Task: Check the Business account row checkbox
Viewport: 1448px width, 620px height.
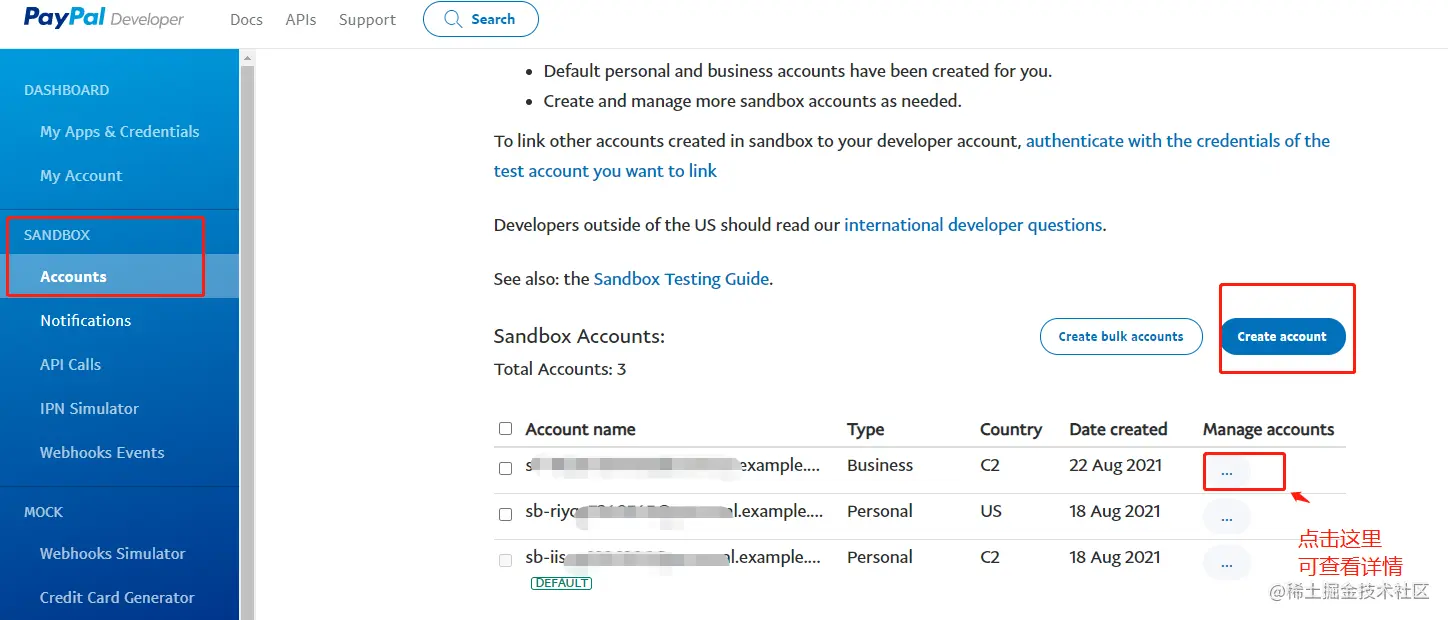Action: coord(505,468)
